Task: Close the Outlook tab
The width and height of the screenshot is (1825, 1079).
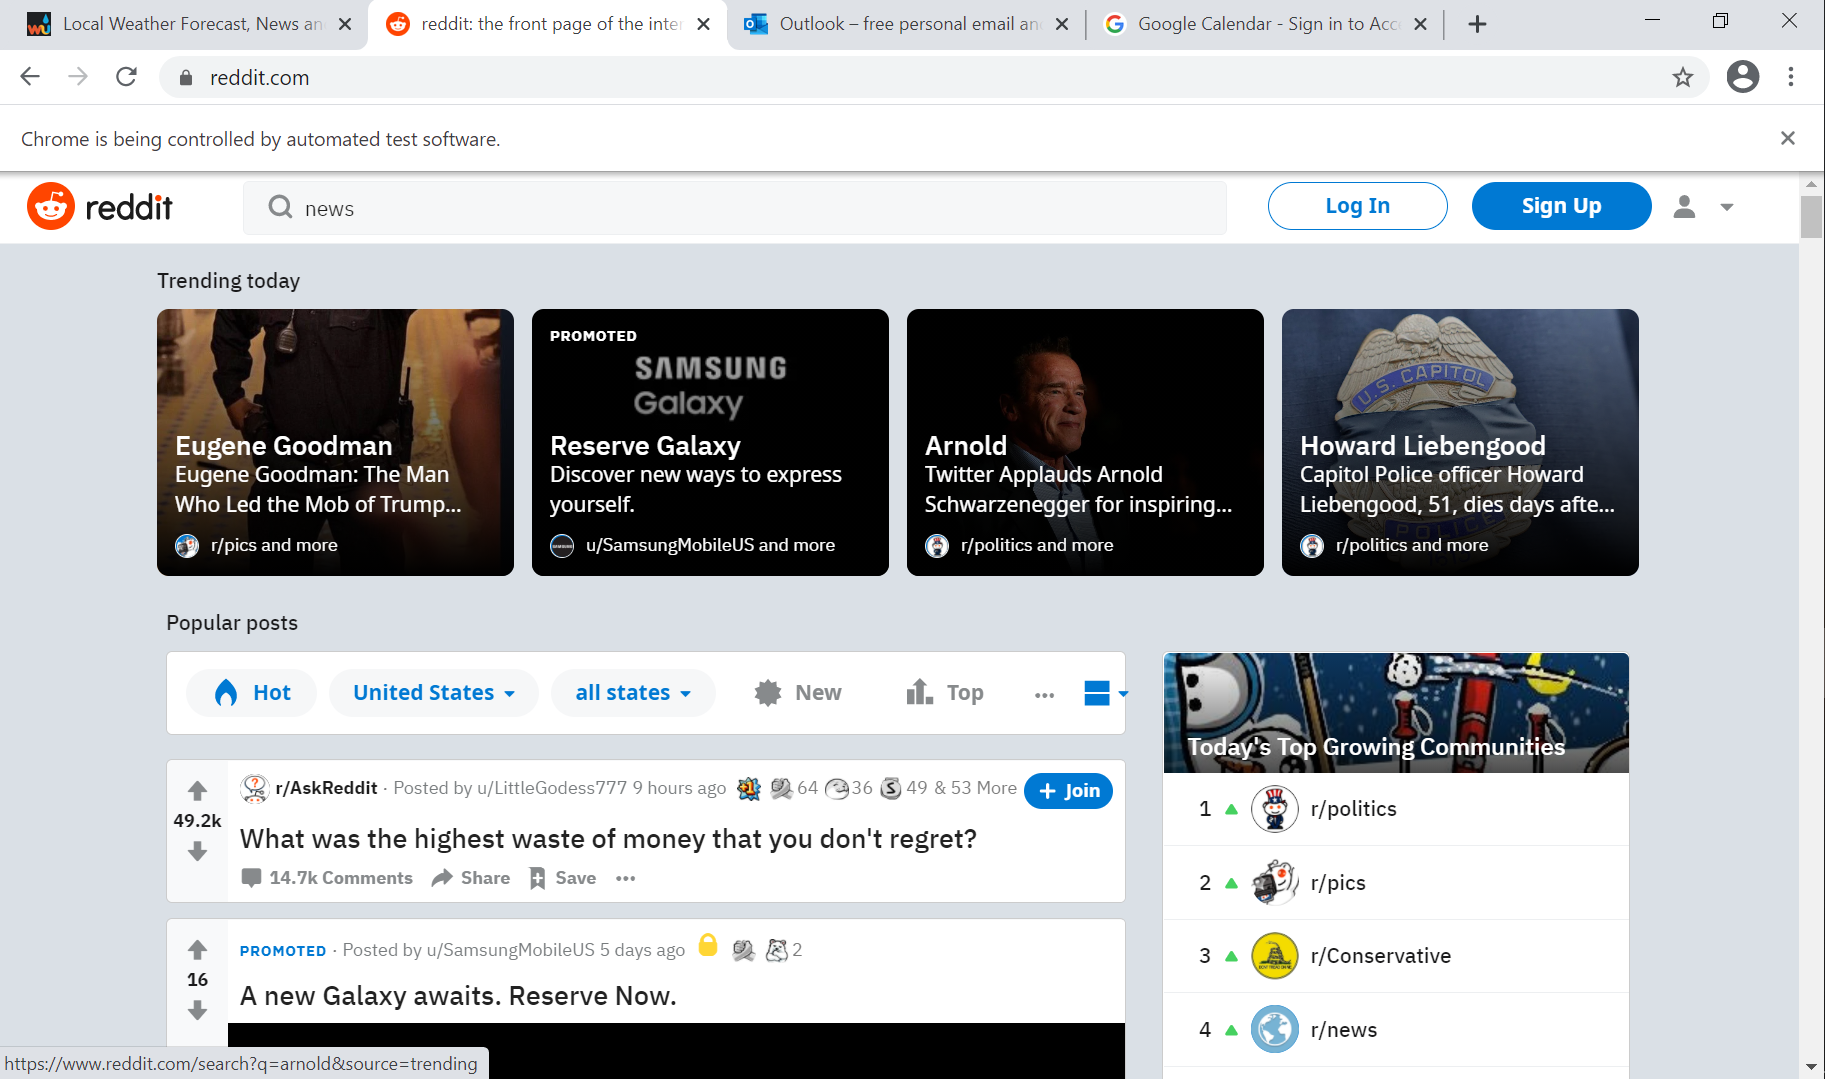Action: (x=1062, y=24)
